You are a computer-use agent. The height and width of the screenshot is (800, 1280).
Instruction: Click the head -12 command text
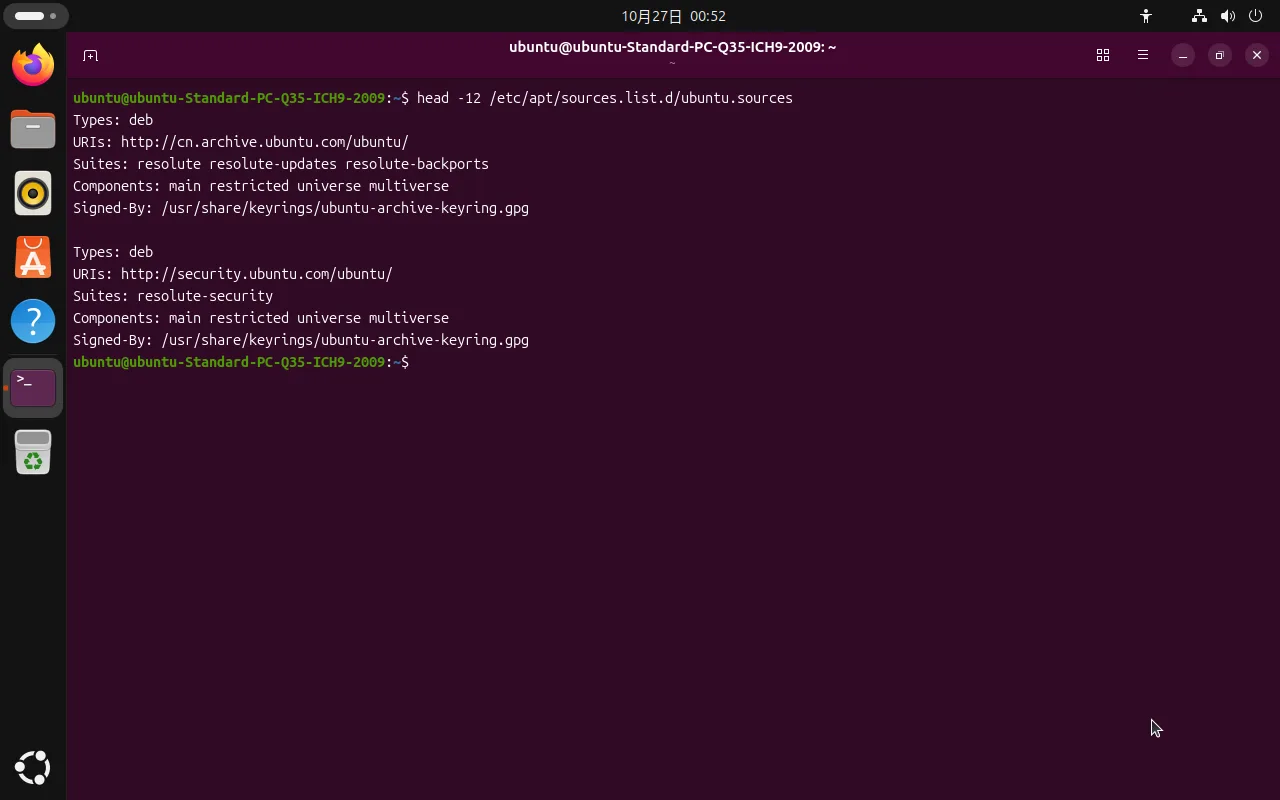coord(604,98)
